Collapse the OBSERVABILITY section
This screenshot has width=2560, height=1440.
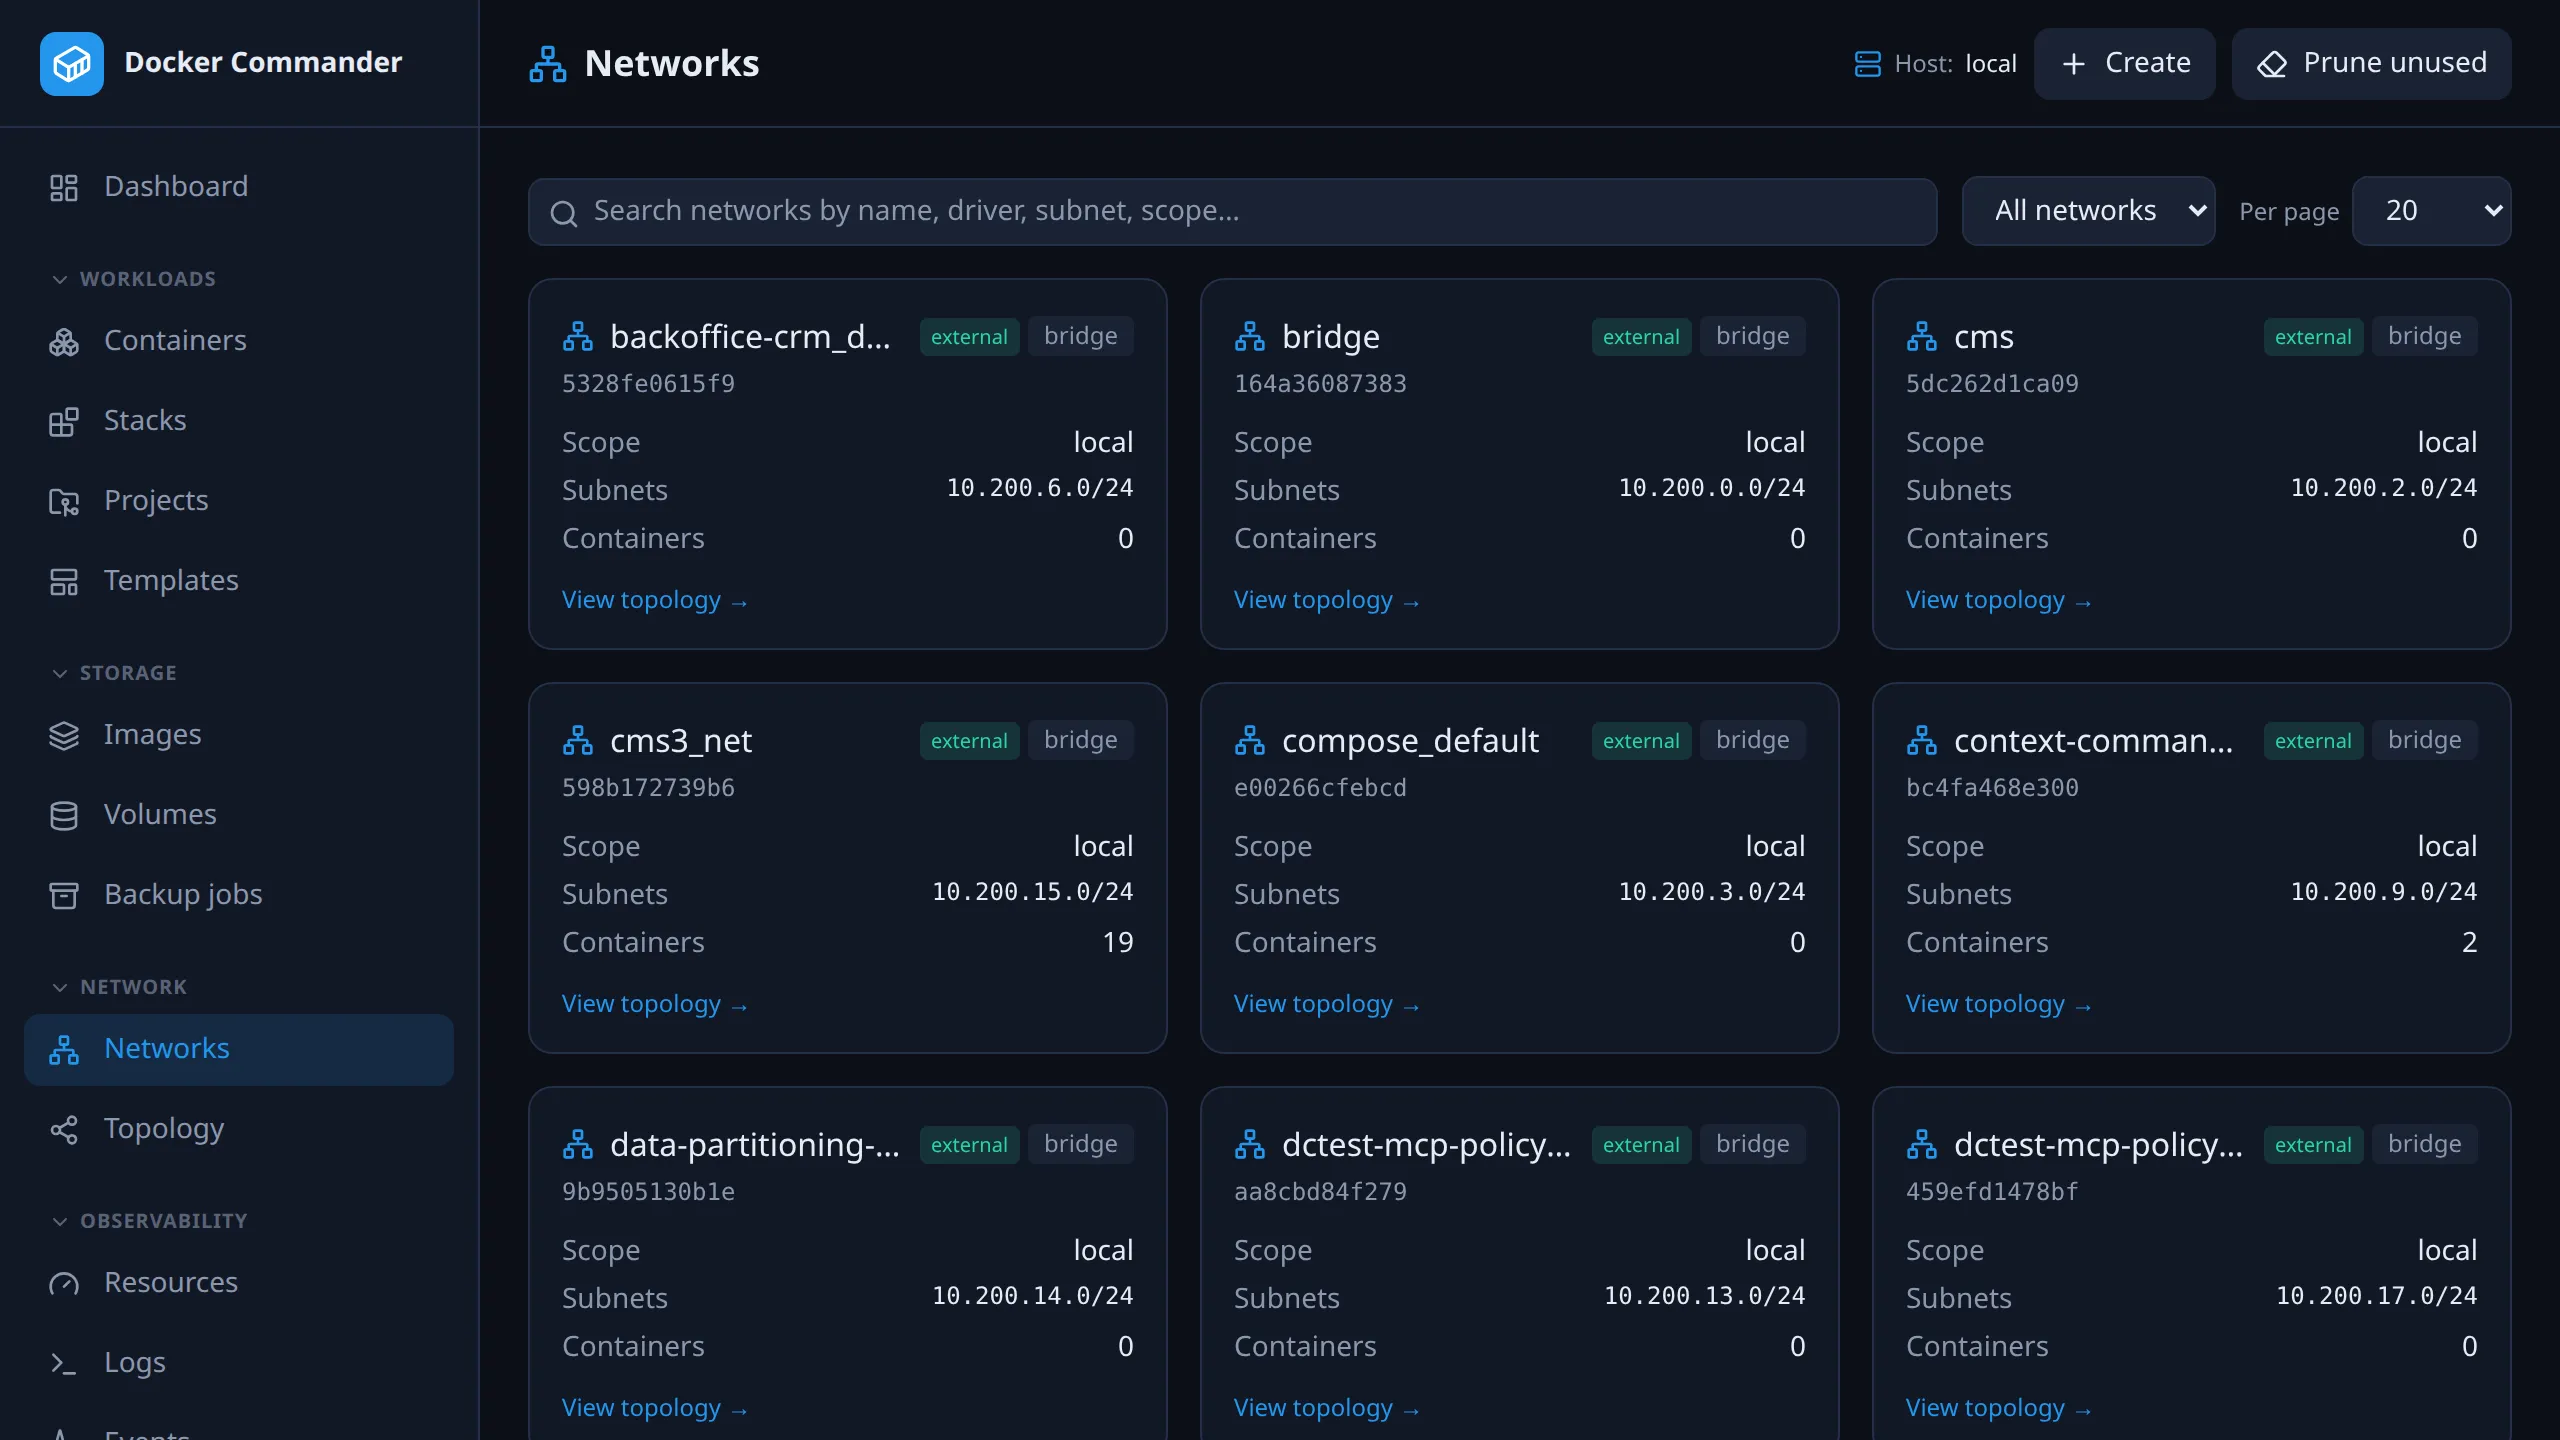point(149,1221)
